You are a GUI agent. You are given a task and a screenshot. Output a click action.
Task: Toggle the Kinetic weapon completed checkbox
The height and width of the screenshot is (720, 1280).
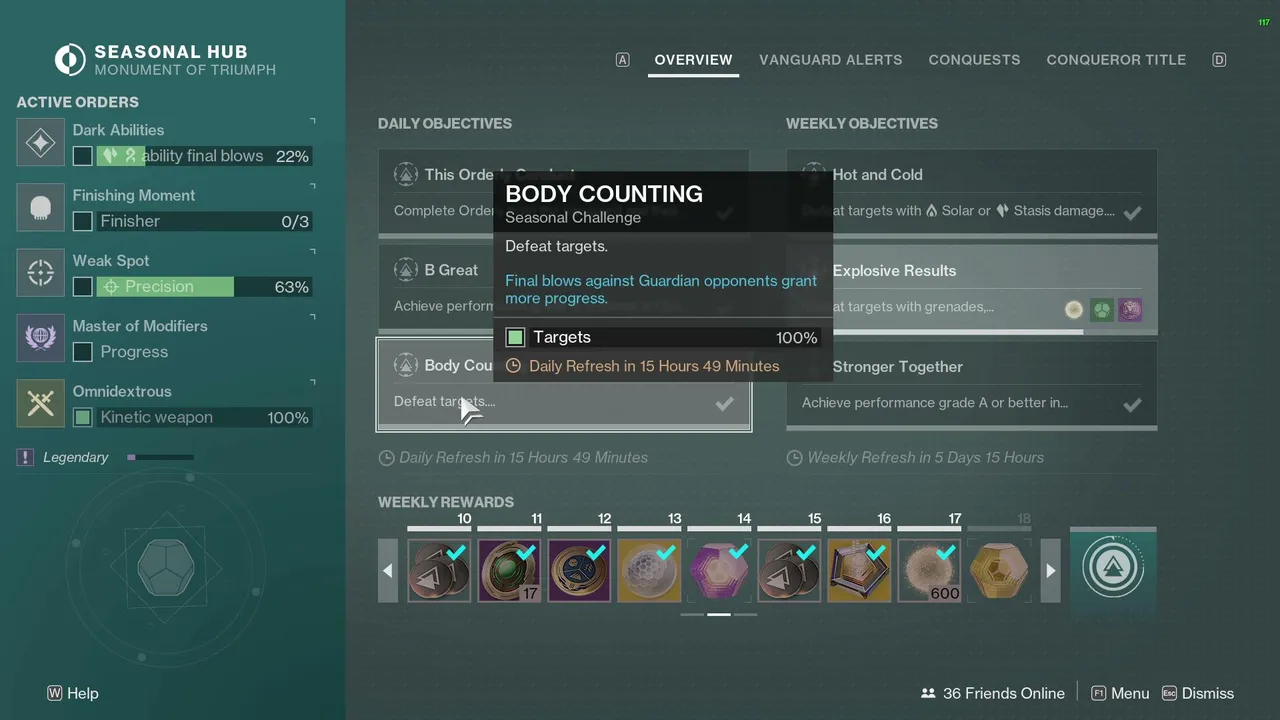pos(83,417)
